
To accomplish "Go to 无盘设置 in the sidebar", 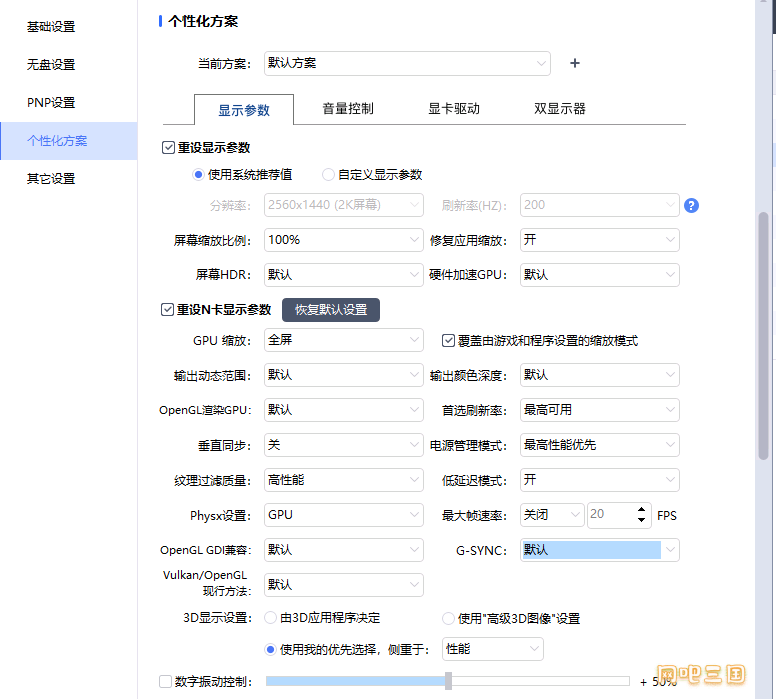I will click(x=51, y=65).
